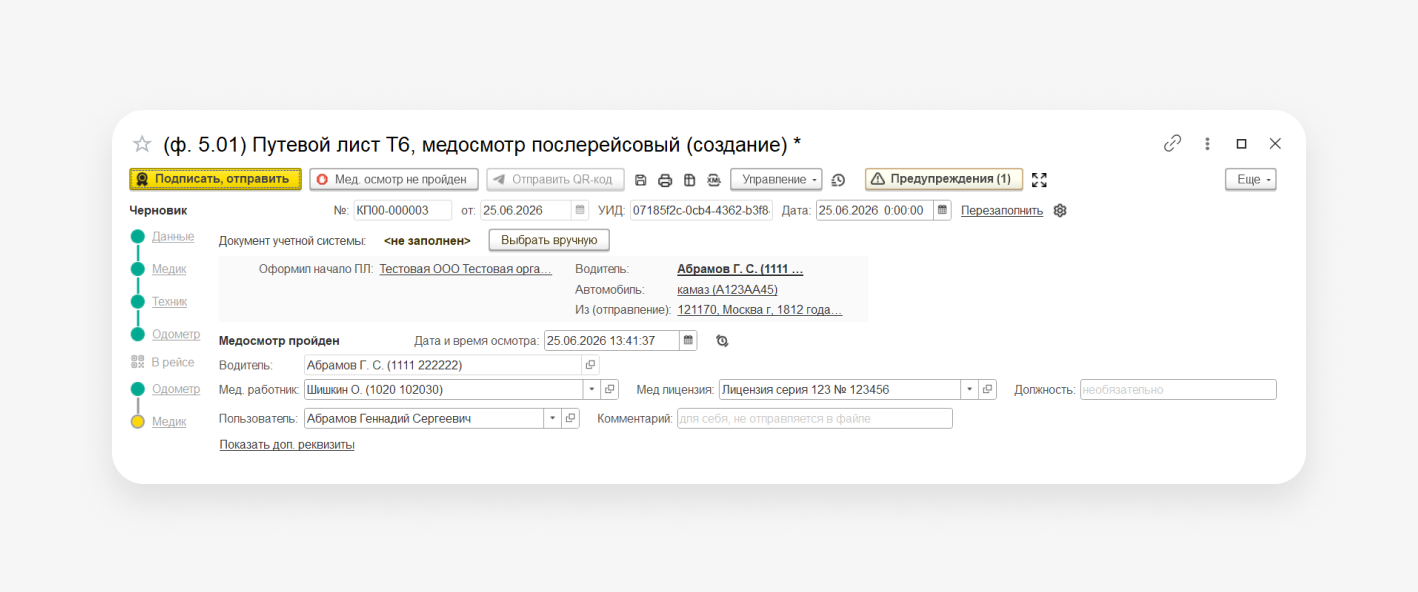Click the document number field КП00-000003
The height and width of the screenshot is (592, 1418).
click(x=403, y=210)
